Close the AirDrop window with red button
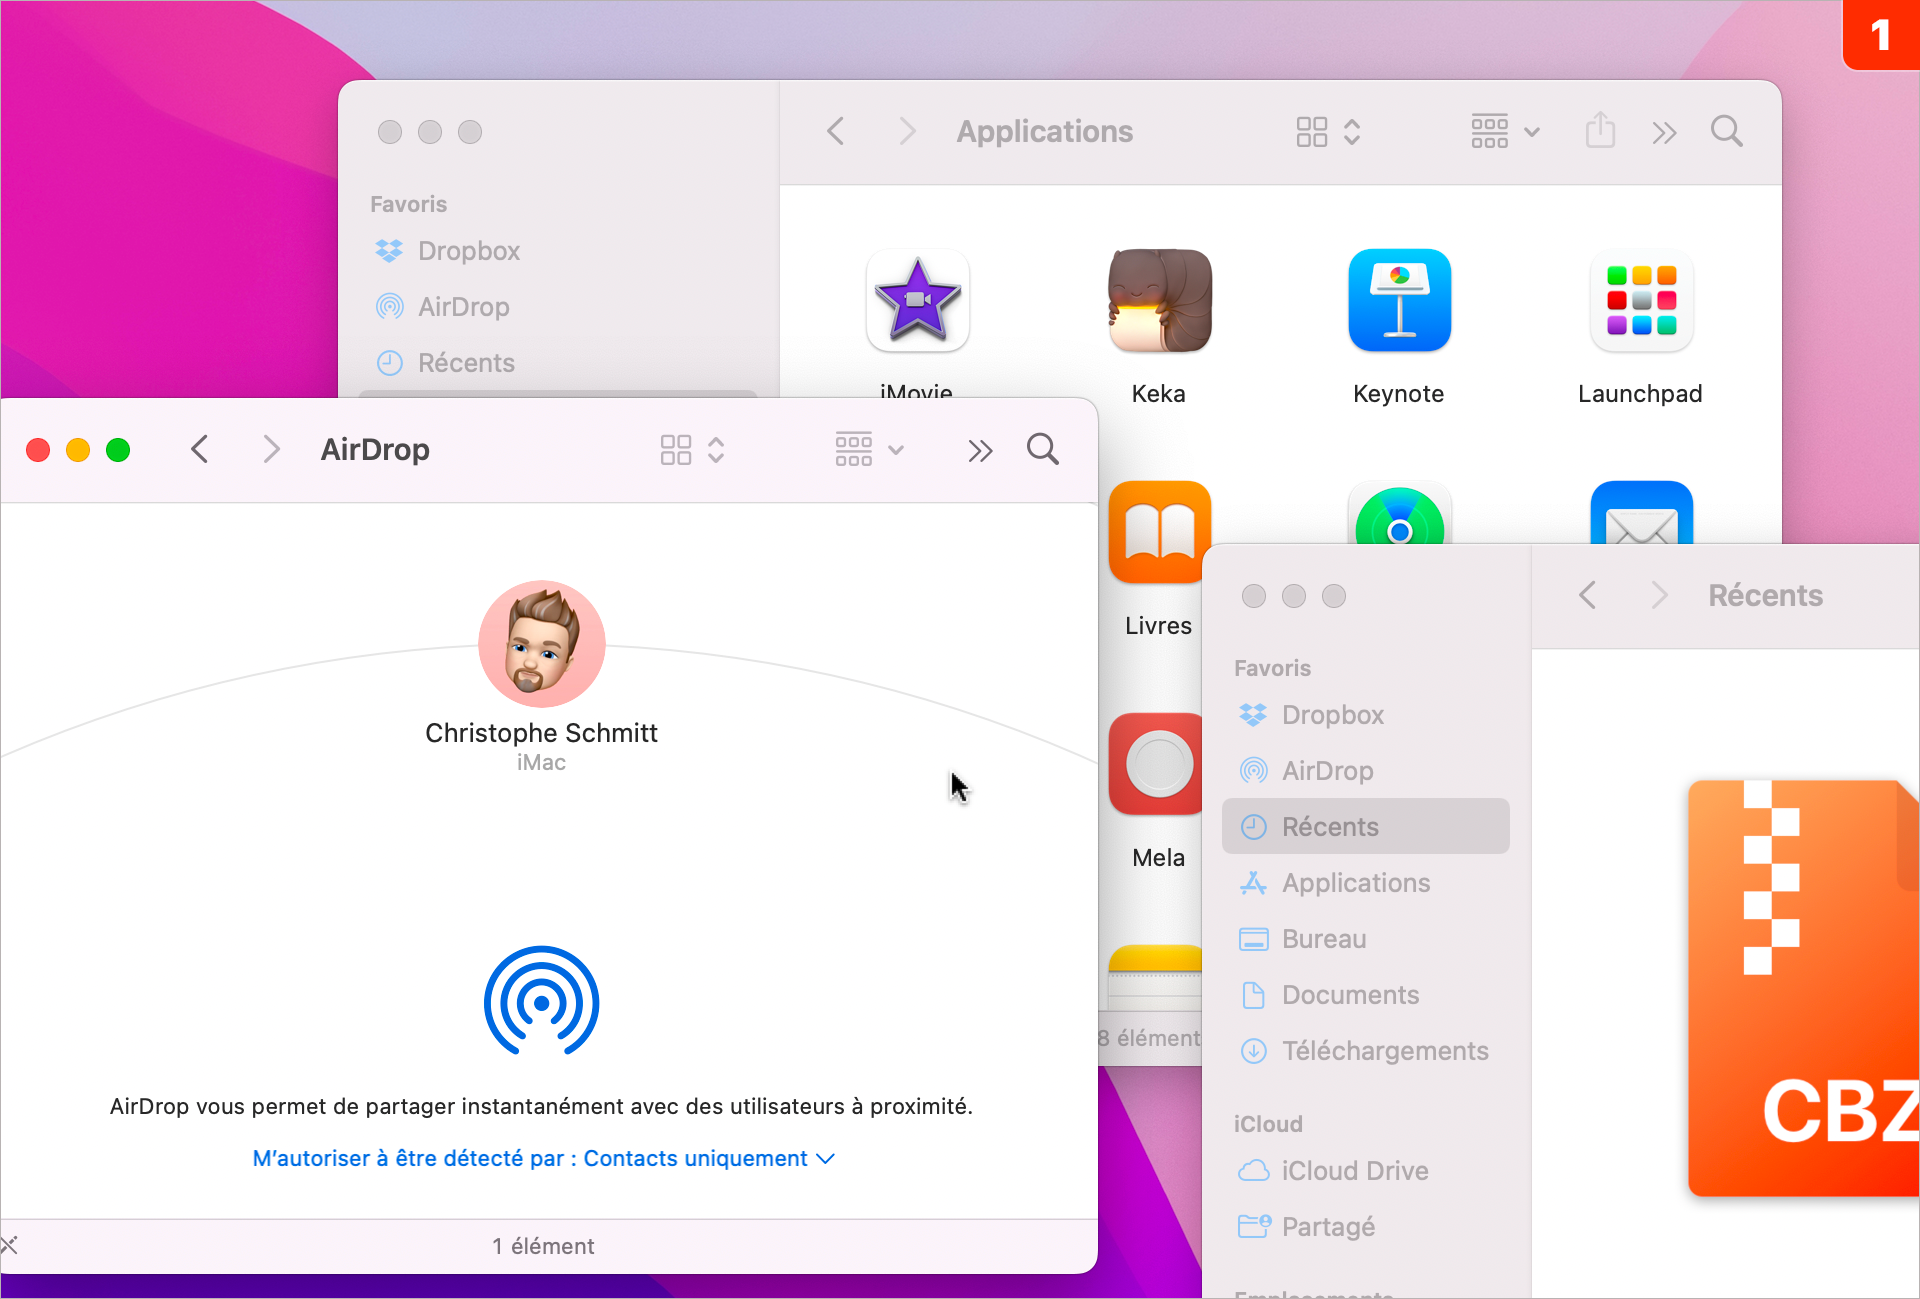 pyautogui.click(x=38, y=450)
